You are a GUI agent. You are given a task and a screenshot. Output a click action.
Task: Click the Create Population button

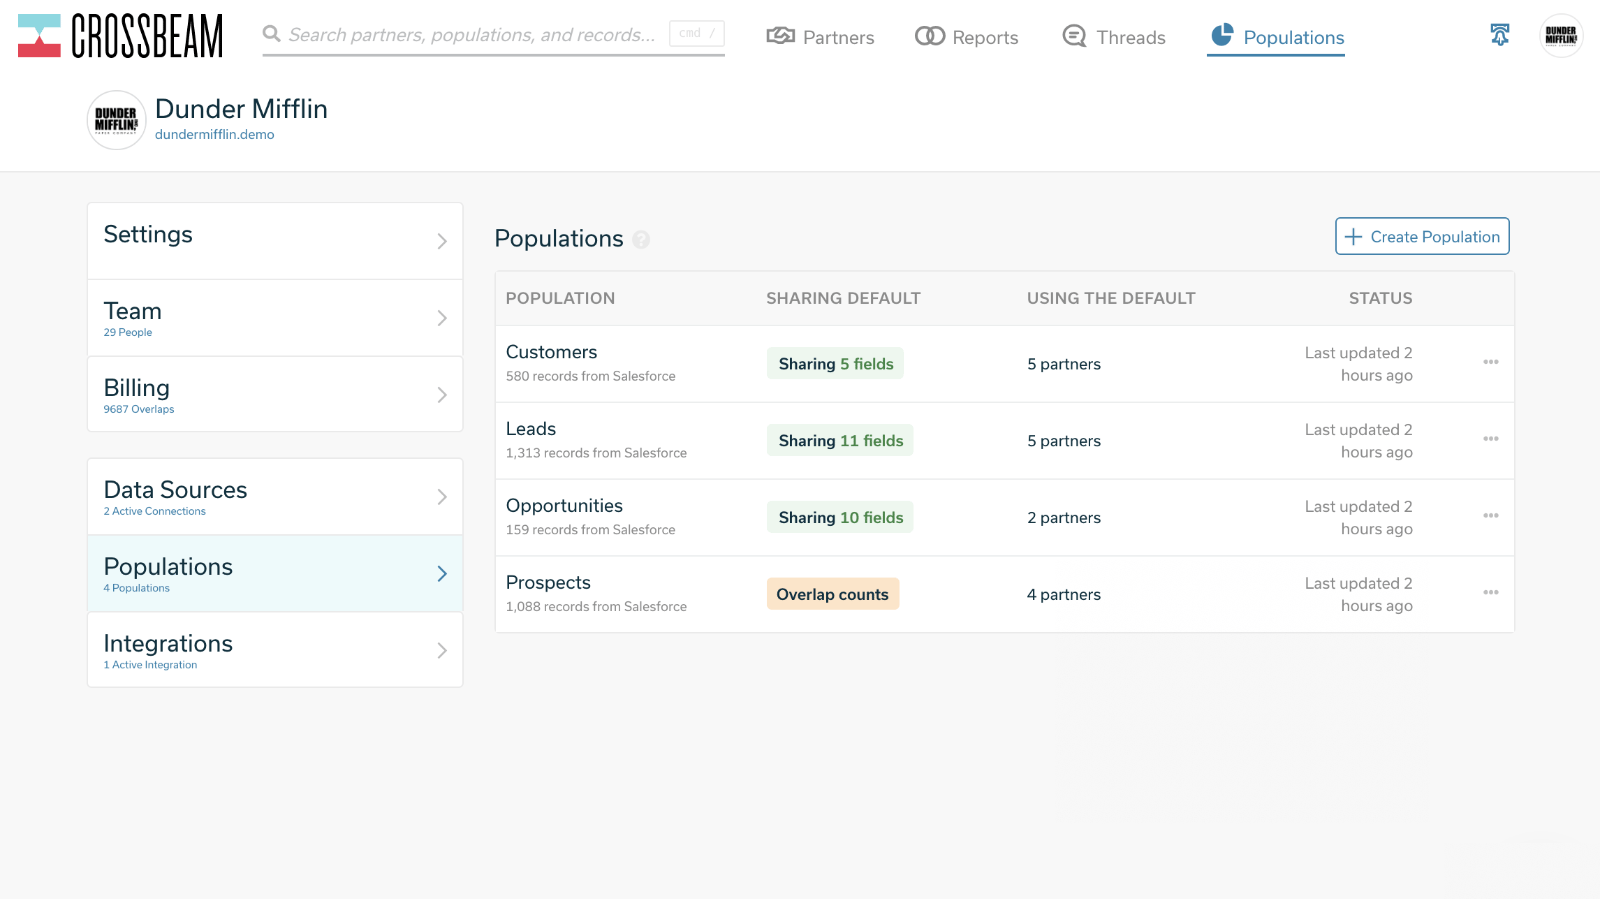pyautogui.click(x=1422, y=237)
